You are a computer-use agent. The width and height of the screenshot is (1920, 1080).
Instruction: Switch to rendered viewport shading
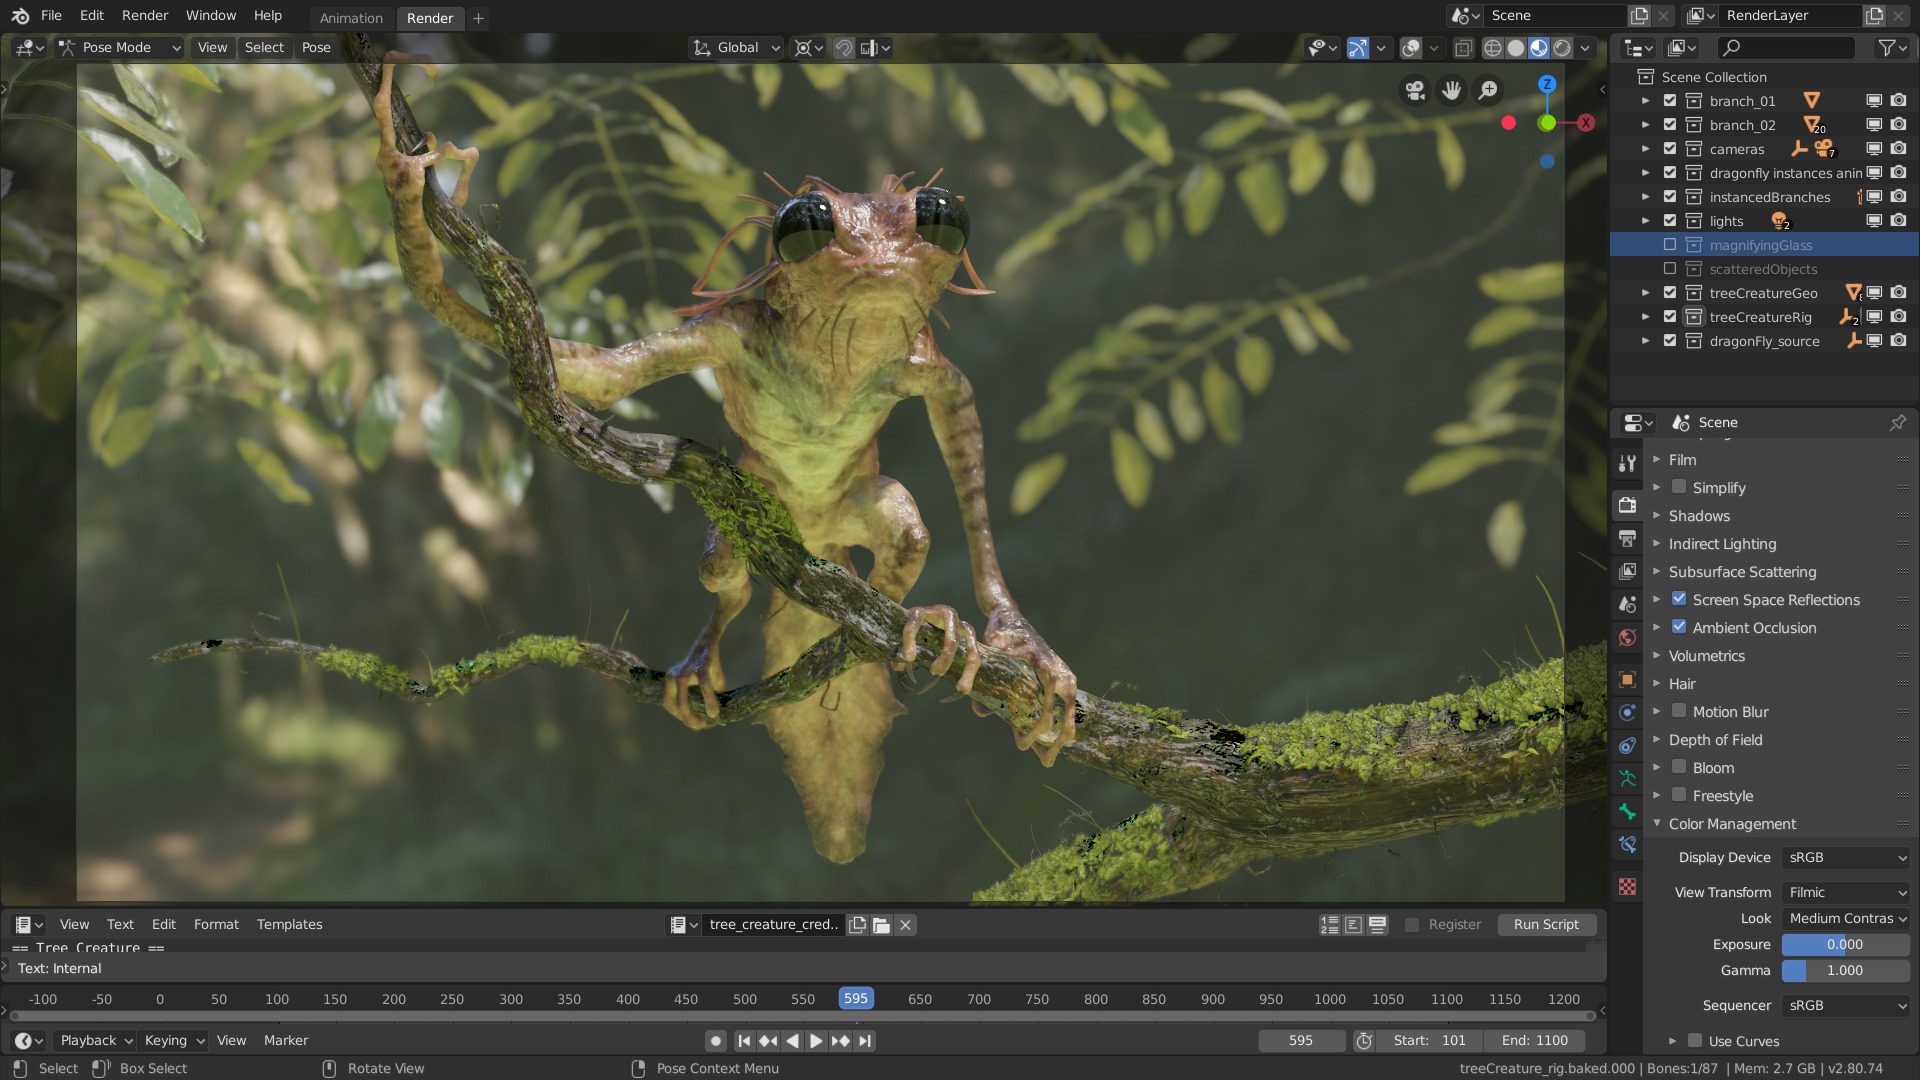(1562, 48)
